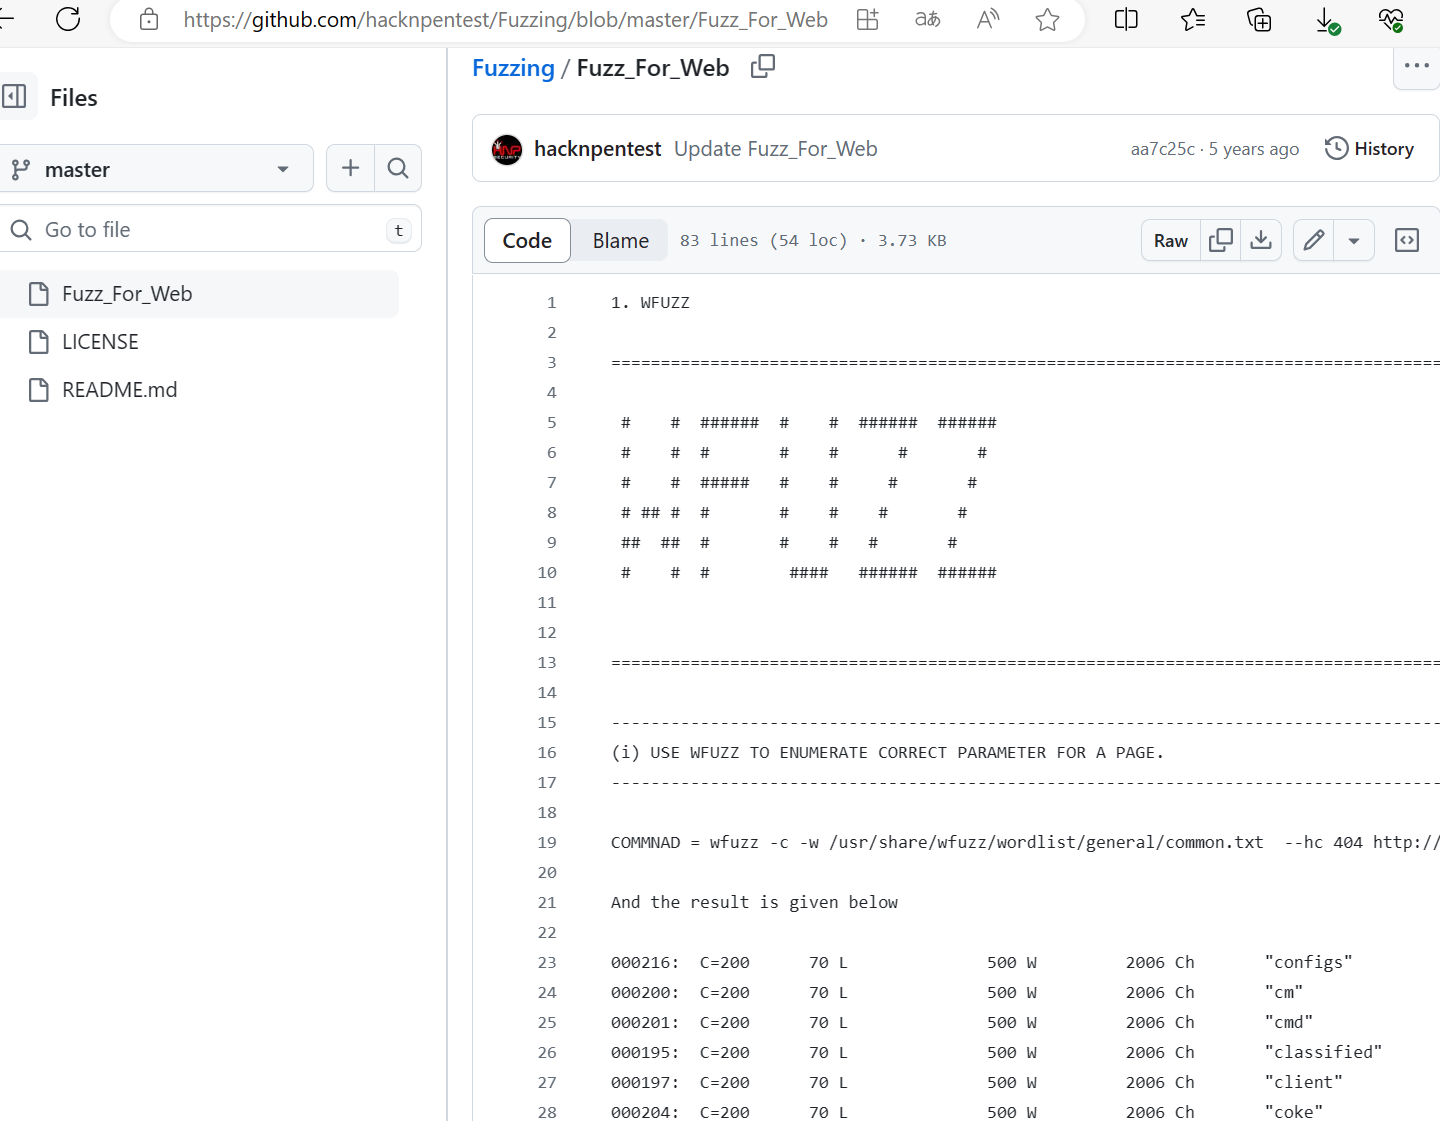
Task: Search this repository with the magnifier icon
Action: (398, 168)
